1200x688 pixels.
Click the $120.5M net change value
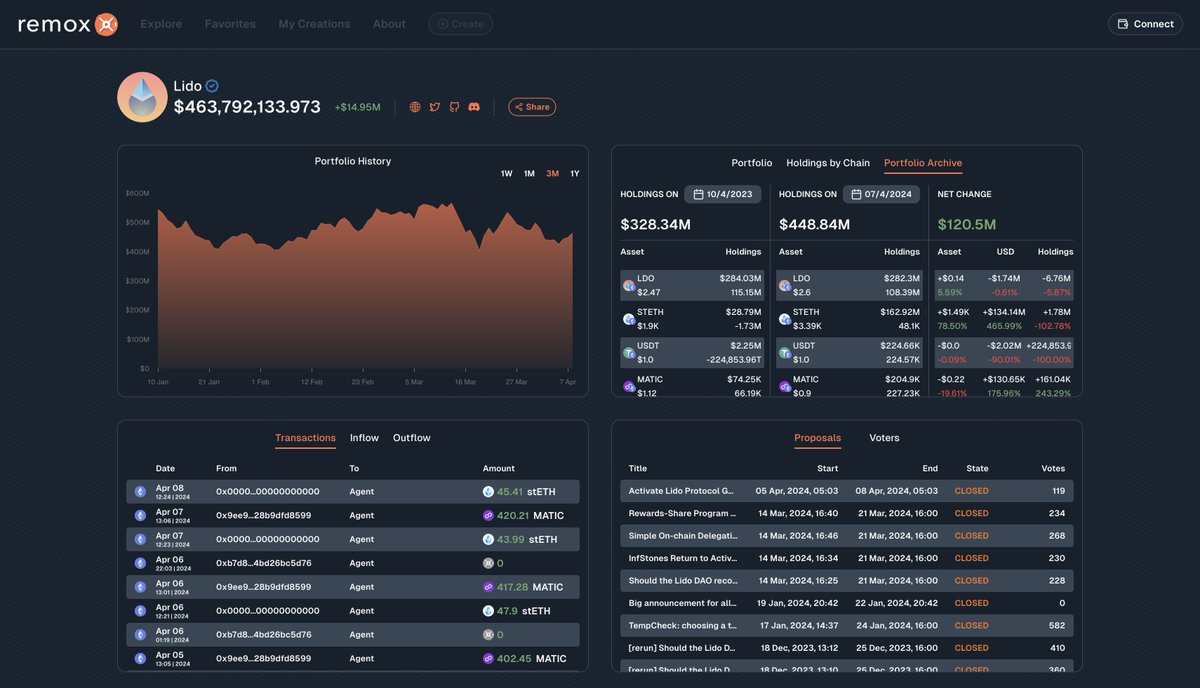(967, 225)
